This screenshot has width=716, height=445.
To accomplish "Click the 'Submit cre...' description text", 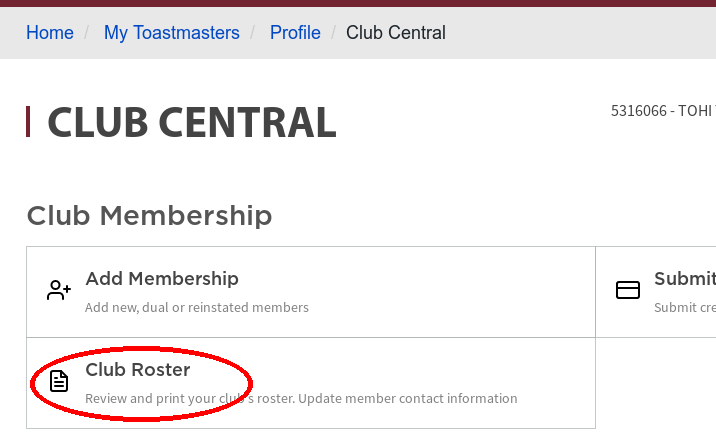I will [x=685, y=307].
